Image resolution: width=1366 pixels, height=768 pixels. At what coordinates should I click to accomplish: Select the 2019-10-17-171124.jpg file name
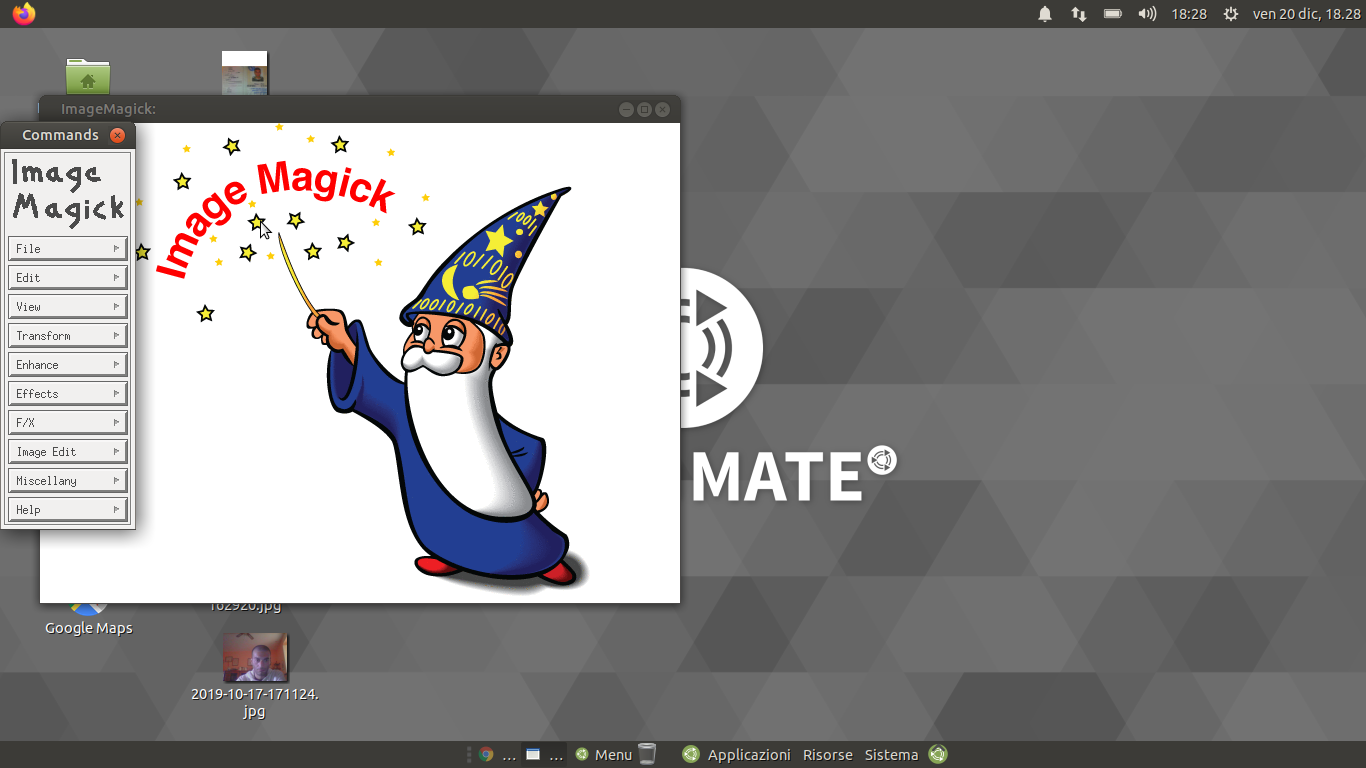point(255,702)
